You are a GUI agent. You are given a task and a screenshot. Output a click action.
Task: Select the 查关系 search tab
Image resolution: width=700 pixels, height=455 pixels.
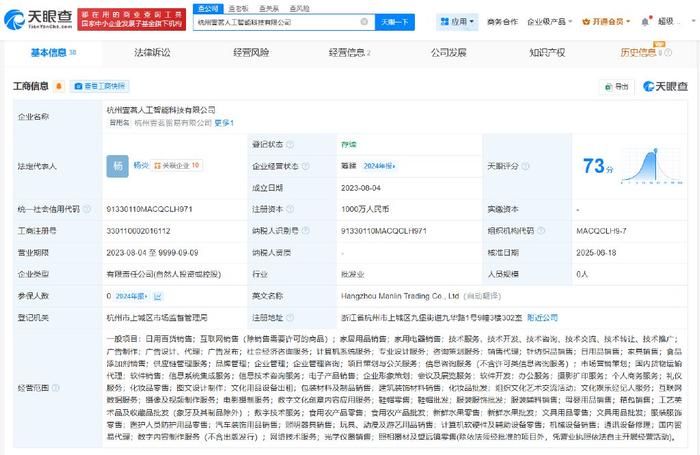(x=269, y=8)
